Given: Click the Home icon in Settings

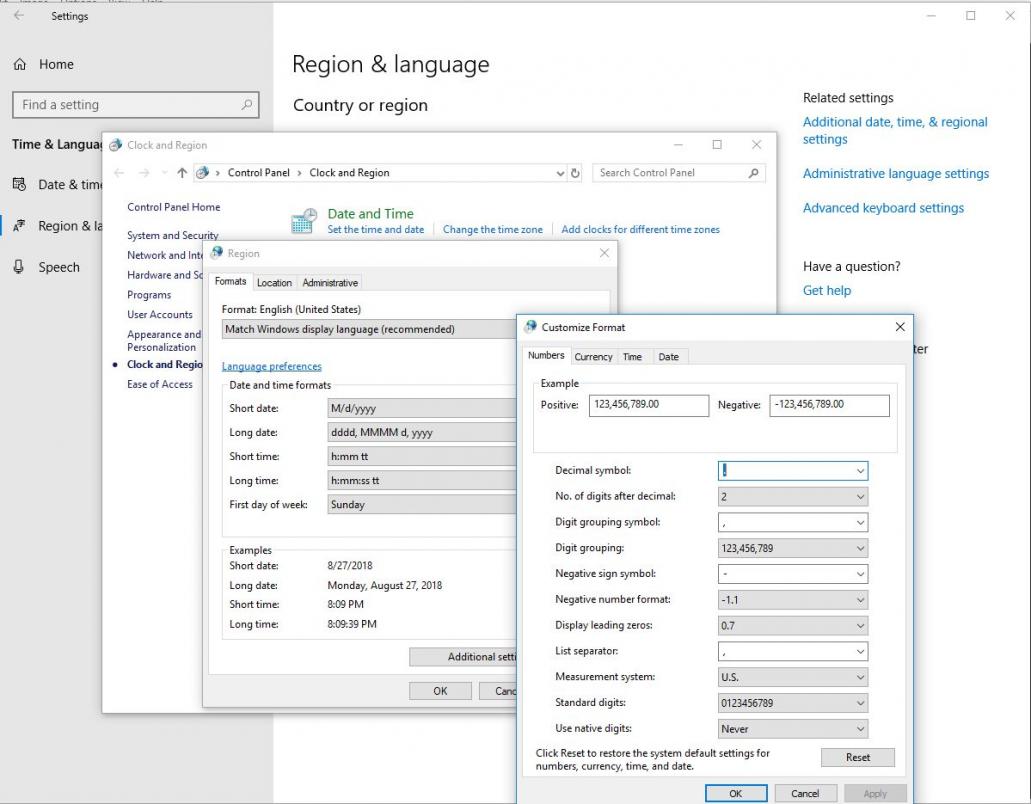Looking at the screenshot, I should point(20,64).
